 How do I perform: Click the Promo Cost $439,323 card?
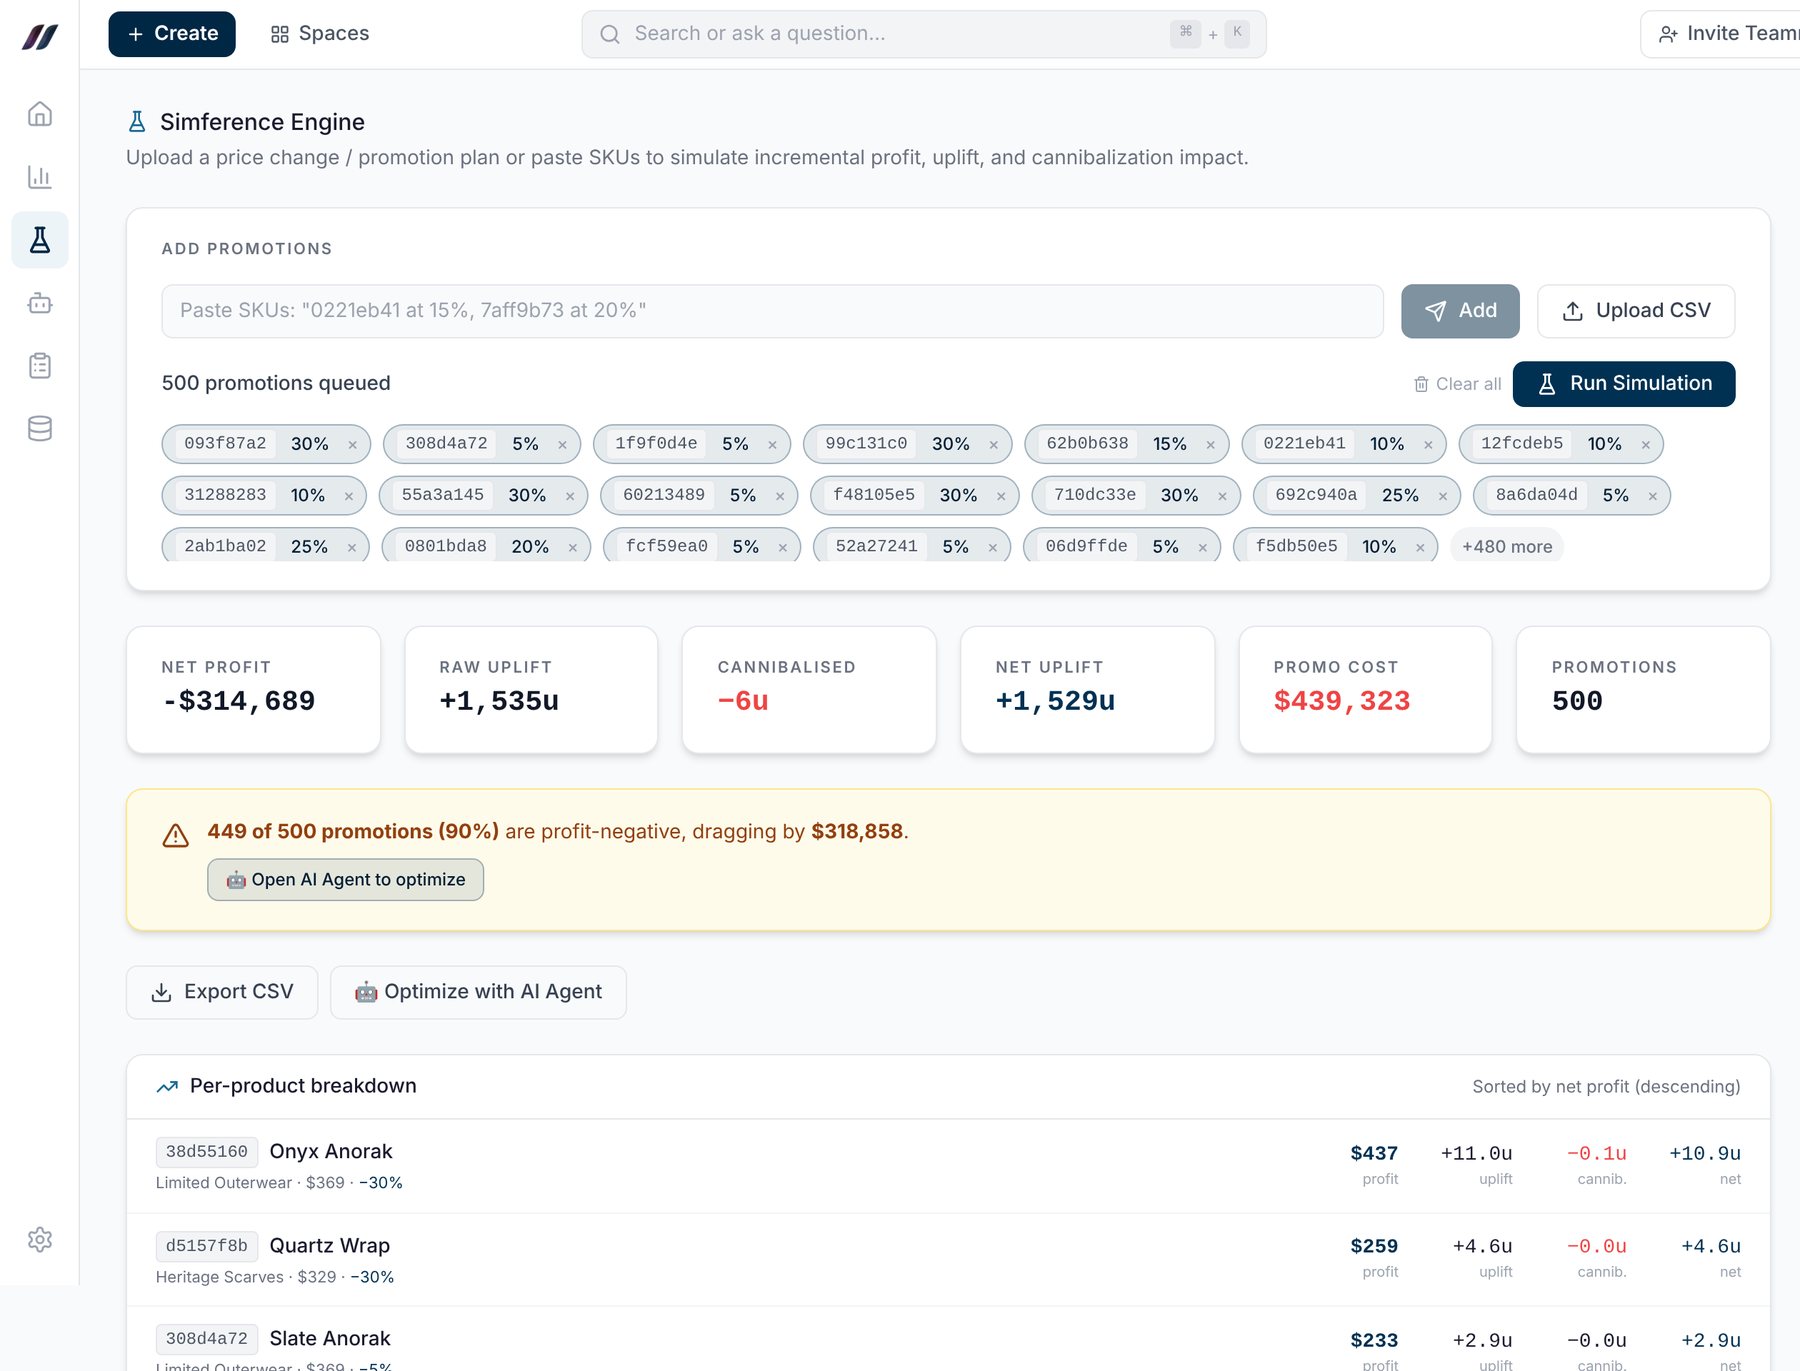click(1365, 690)
